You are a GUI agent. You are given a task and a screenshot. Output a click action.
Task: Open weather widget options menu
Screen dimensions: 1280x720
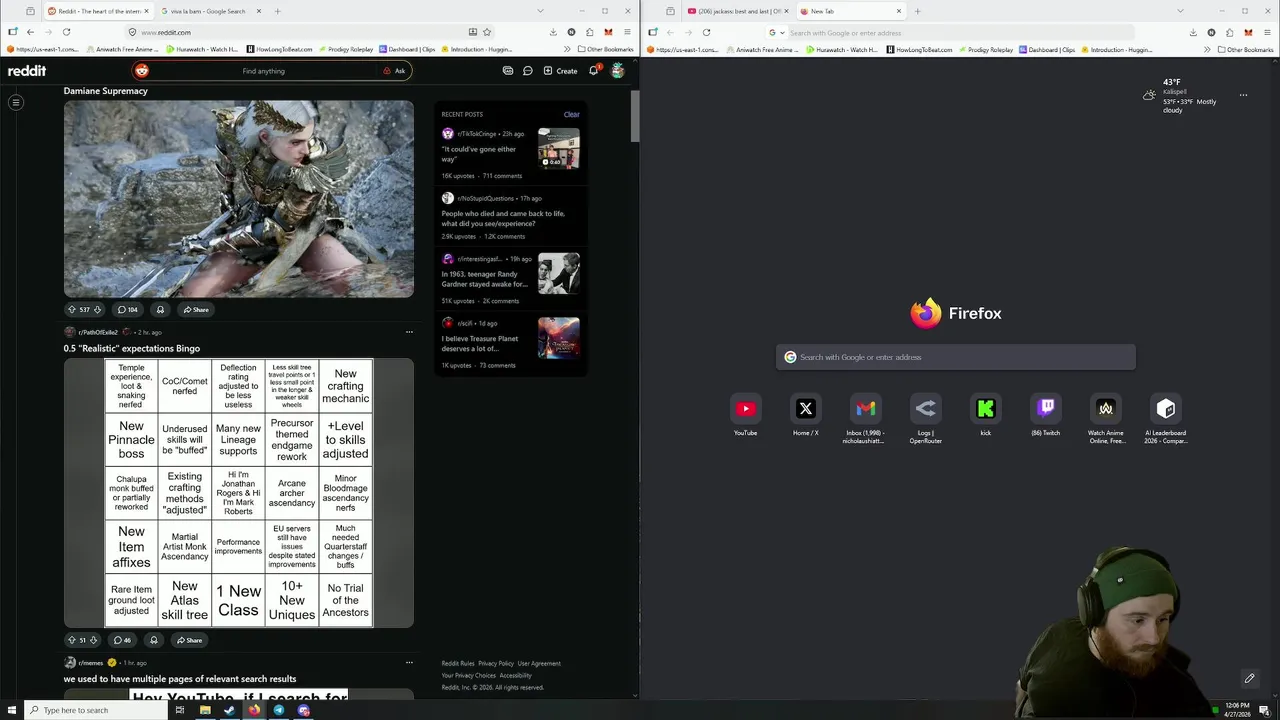pos(1243,95)
